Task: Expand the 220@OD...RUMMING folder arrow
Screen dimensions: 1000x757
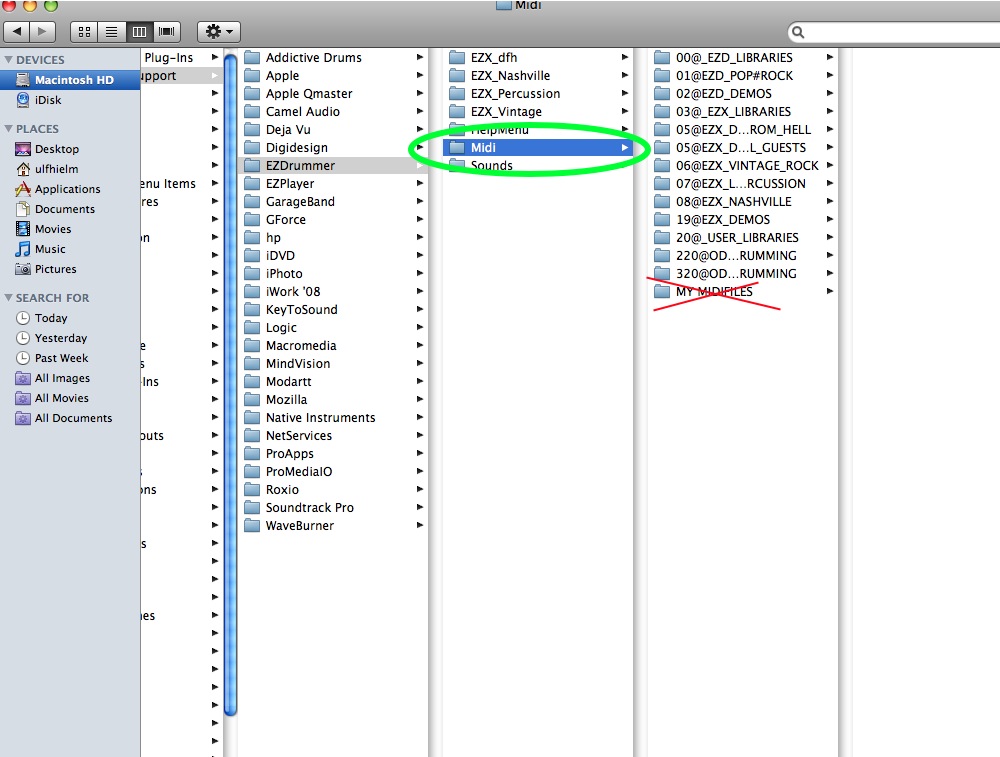Action: (x=830, y=255)
